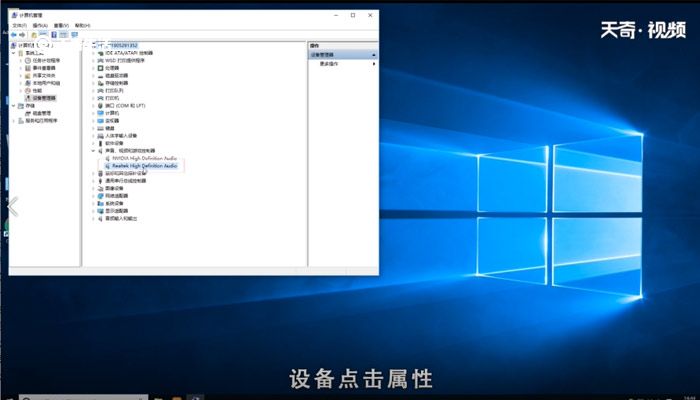Screen dimensions: 700x400
Task: Open the 帮助(H) menu
Action: tap(83, 25)
